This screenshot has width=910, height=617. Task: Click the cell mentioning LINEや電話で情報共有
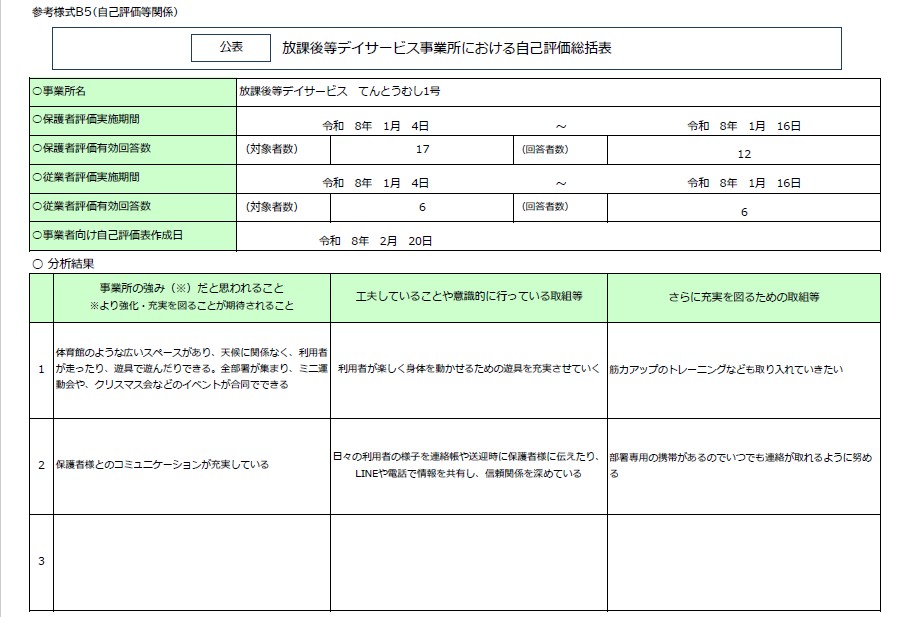[468, 465]
